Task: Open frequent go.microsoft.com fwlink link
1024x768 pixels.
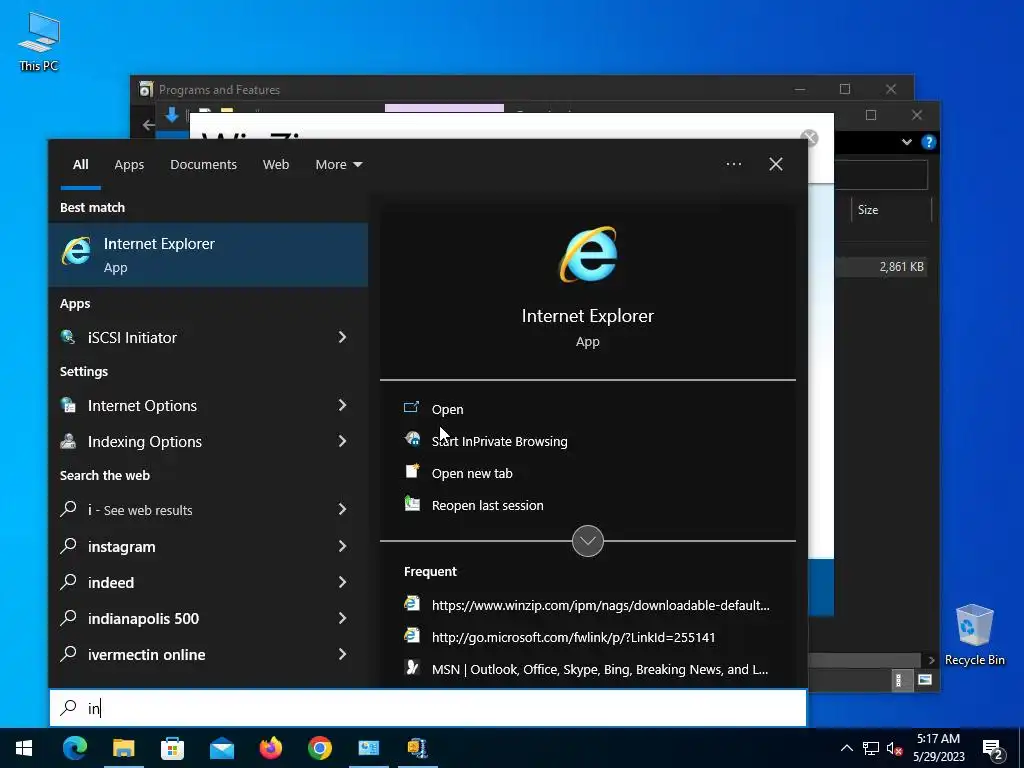Action: [x=573, y=637]
